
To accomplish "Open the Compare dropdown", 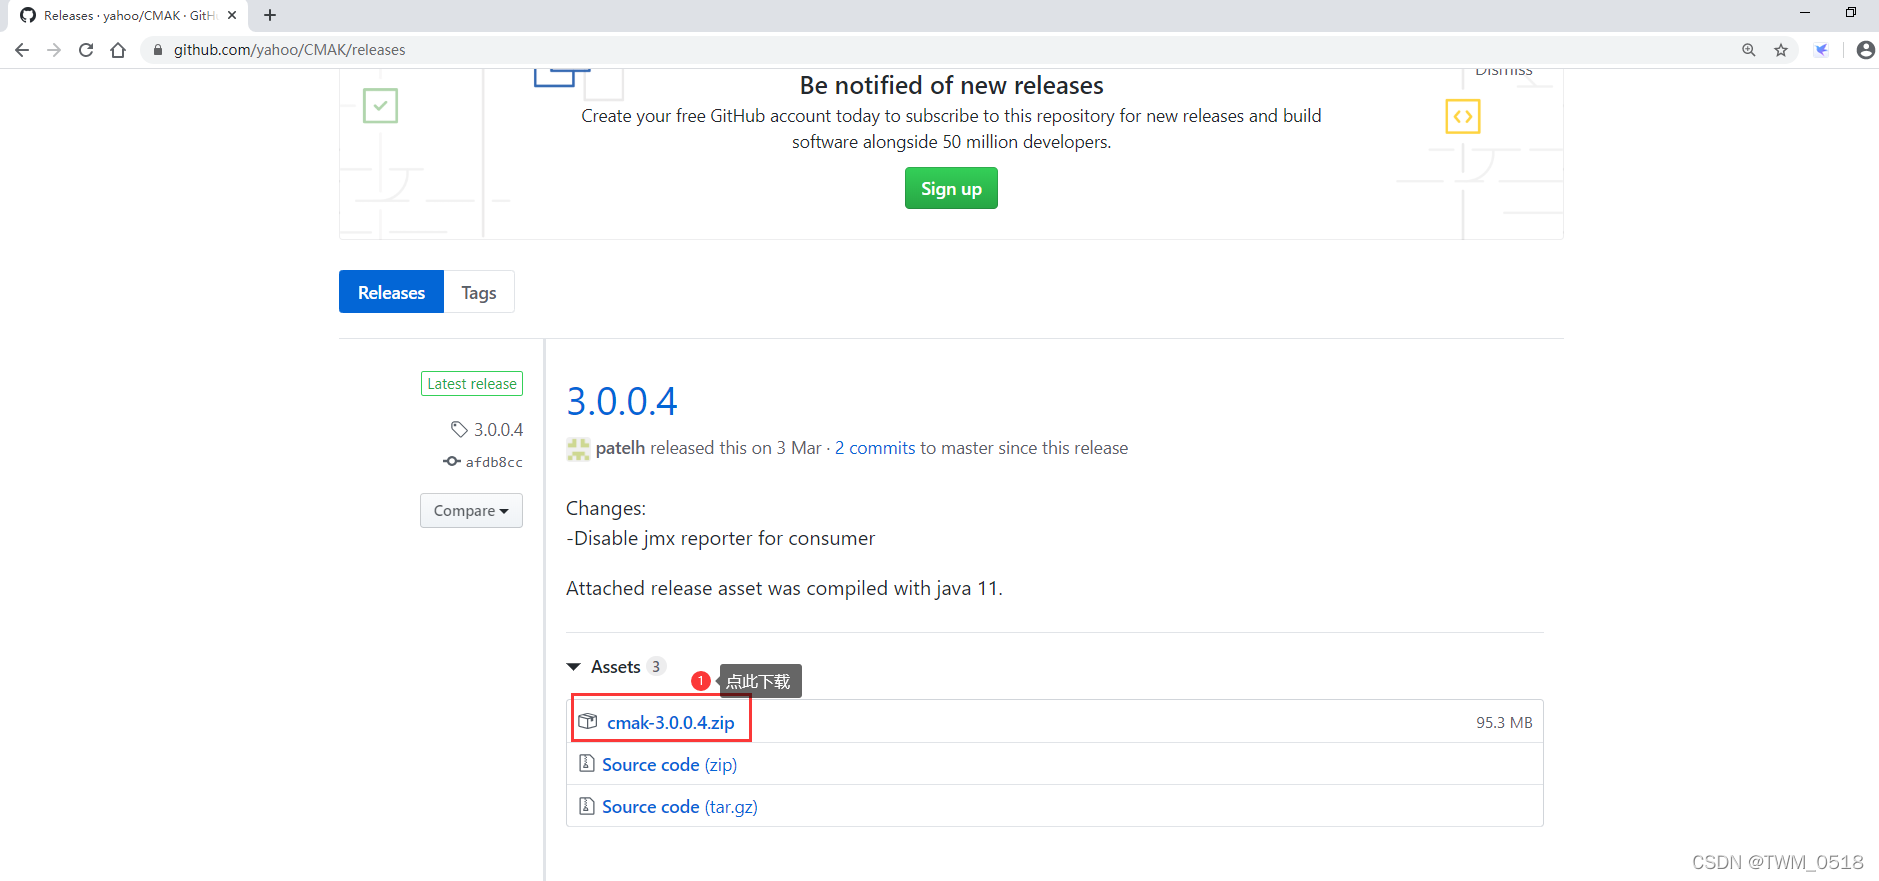I will pyautogui.click(x=471, y=510).
